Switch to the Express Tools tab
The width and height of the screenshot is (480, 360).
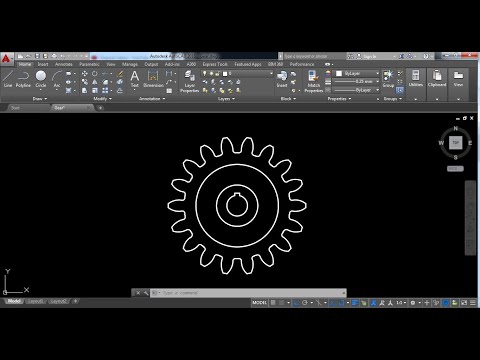215,64
